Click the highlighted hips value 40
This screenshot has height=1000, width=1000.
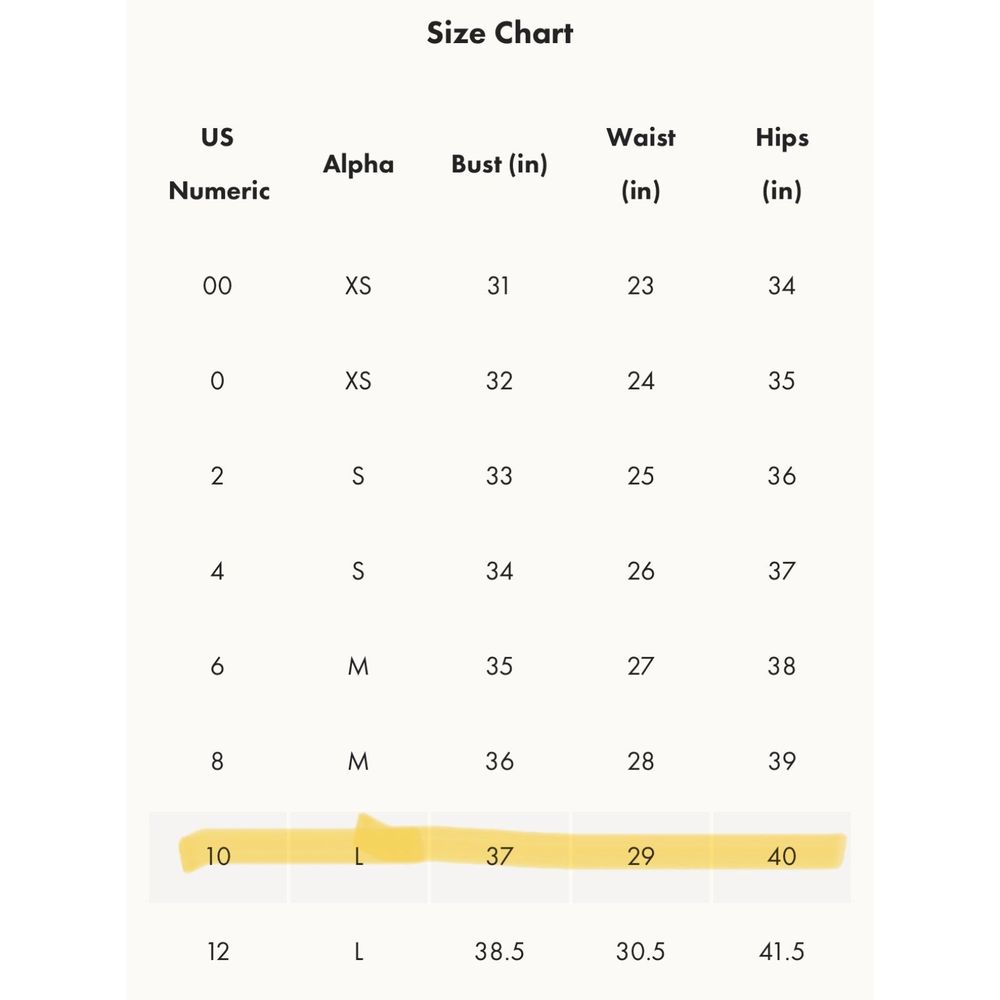pyautogui.click(x=781, y=856)
